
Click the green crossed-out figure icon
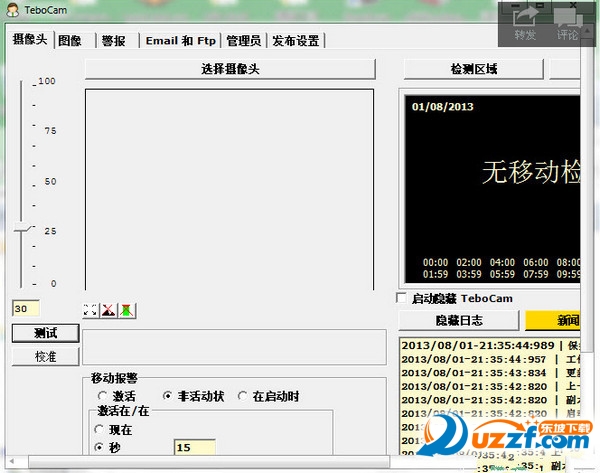(x=127, y=310)
